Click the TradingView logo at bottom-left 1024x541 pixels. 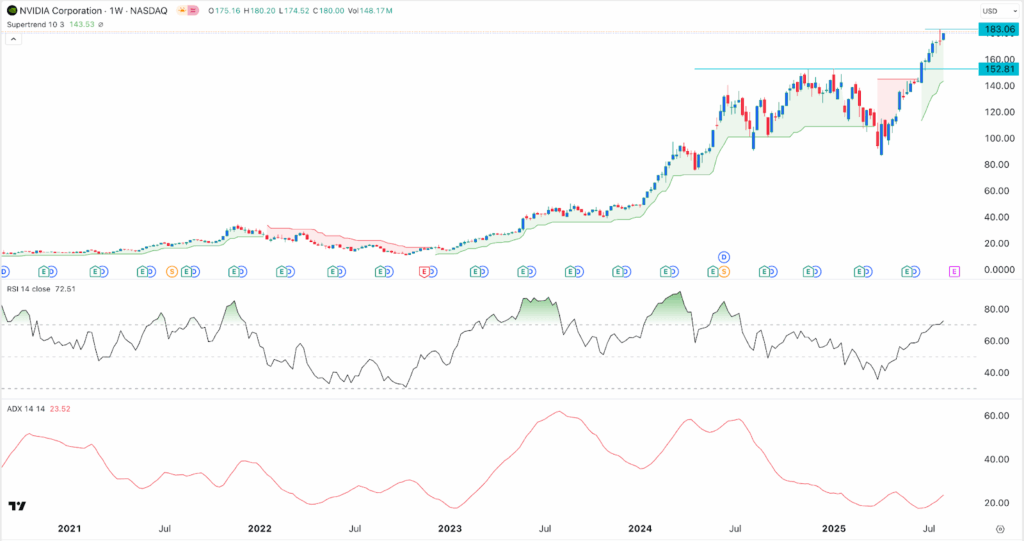[17, 507]
